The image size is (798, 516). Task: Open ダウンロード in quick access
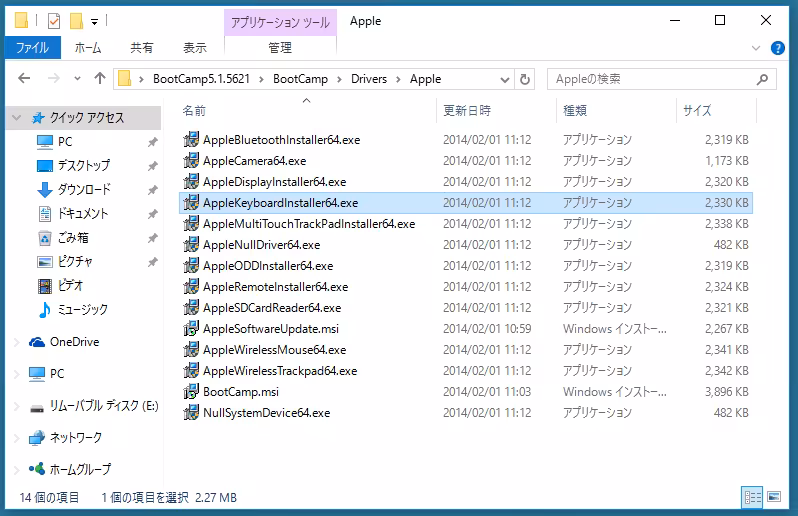(x=84, y=189)
